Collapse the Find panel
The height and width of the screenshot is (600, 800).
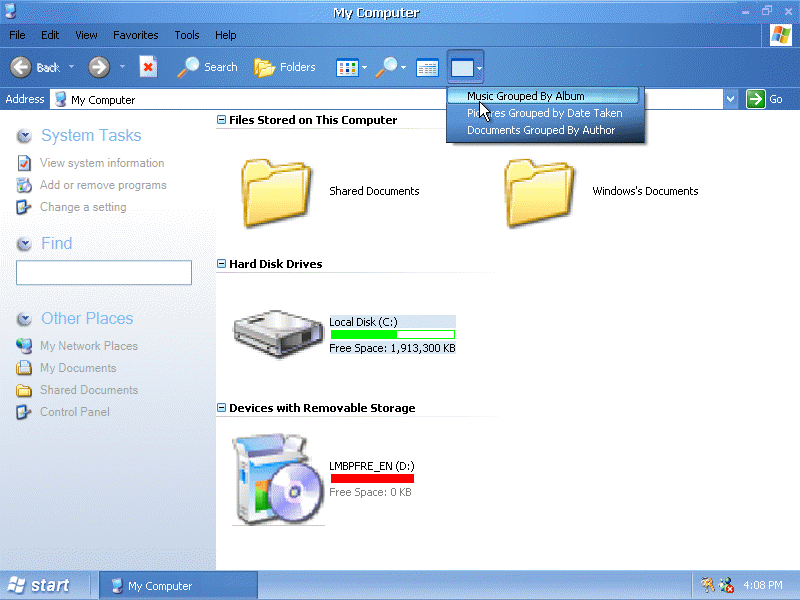click(24, 244)
